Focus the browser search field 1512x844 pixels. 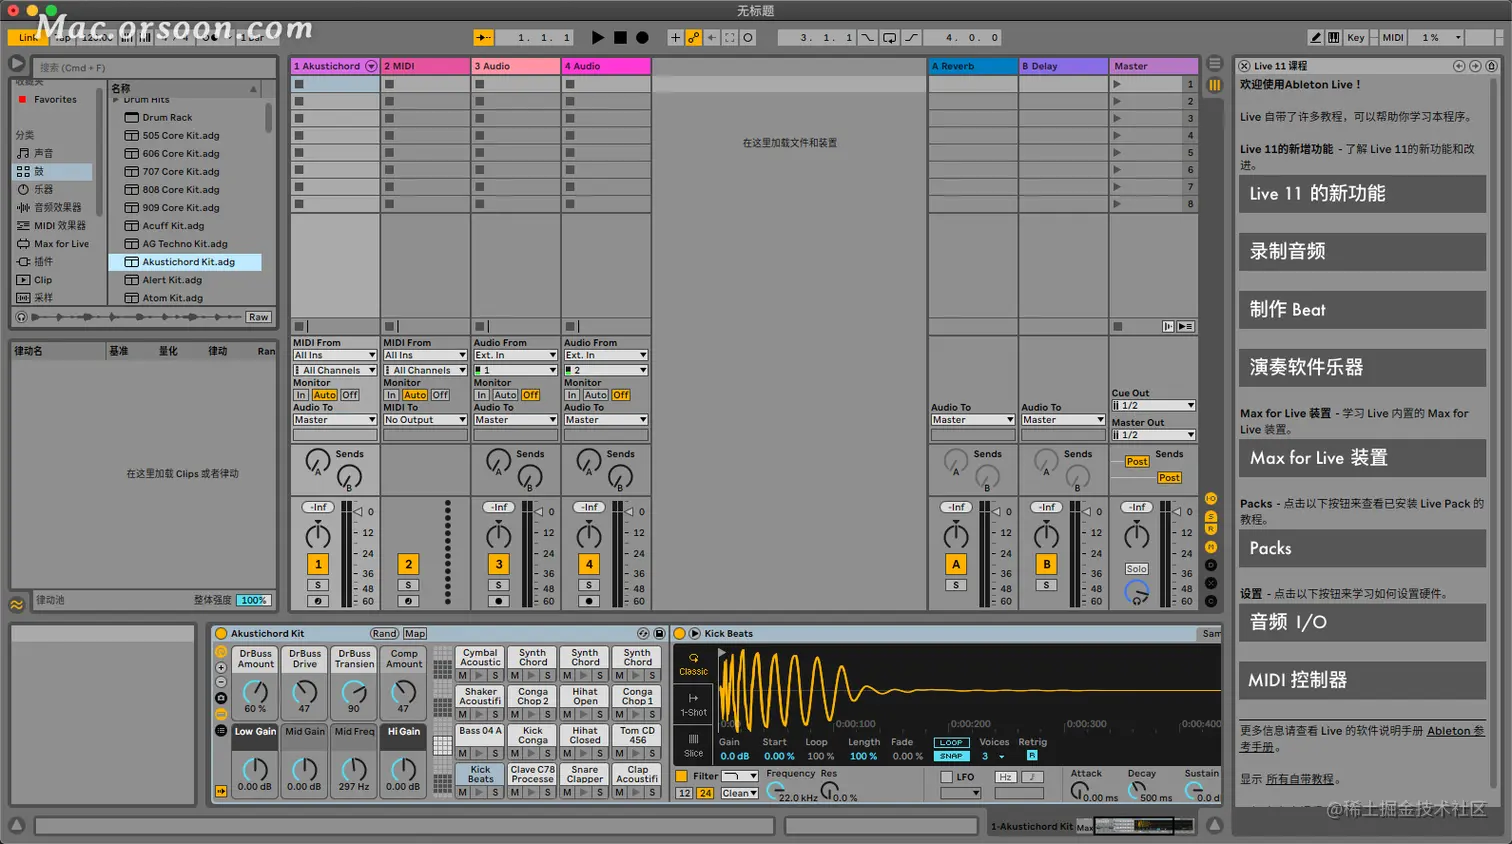[x=156, y=67]
